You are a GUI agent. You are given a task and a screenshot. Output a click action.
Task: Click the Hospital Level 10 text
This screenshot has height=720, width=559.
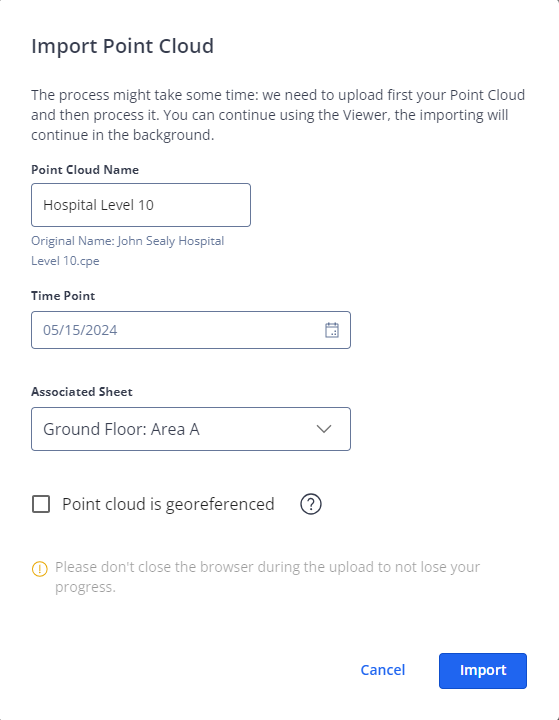point(98,205)
